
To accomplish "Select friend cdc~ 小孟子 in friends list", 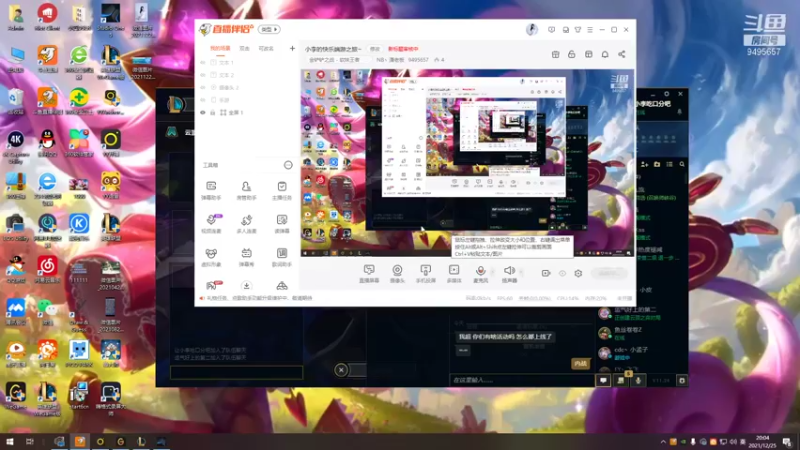I will point(640,353).
